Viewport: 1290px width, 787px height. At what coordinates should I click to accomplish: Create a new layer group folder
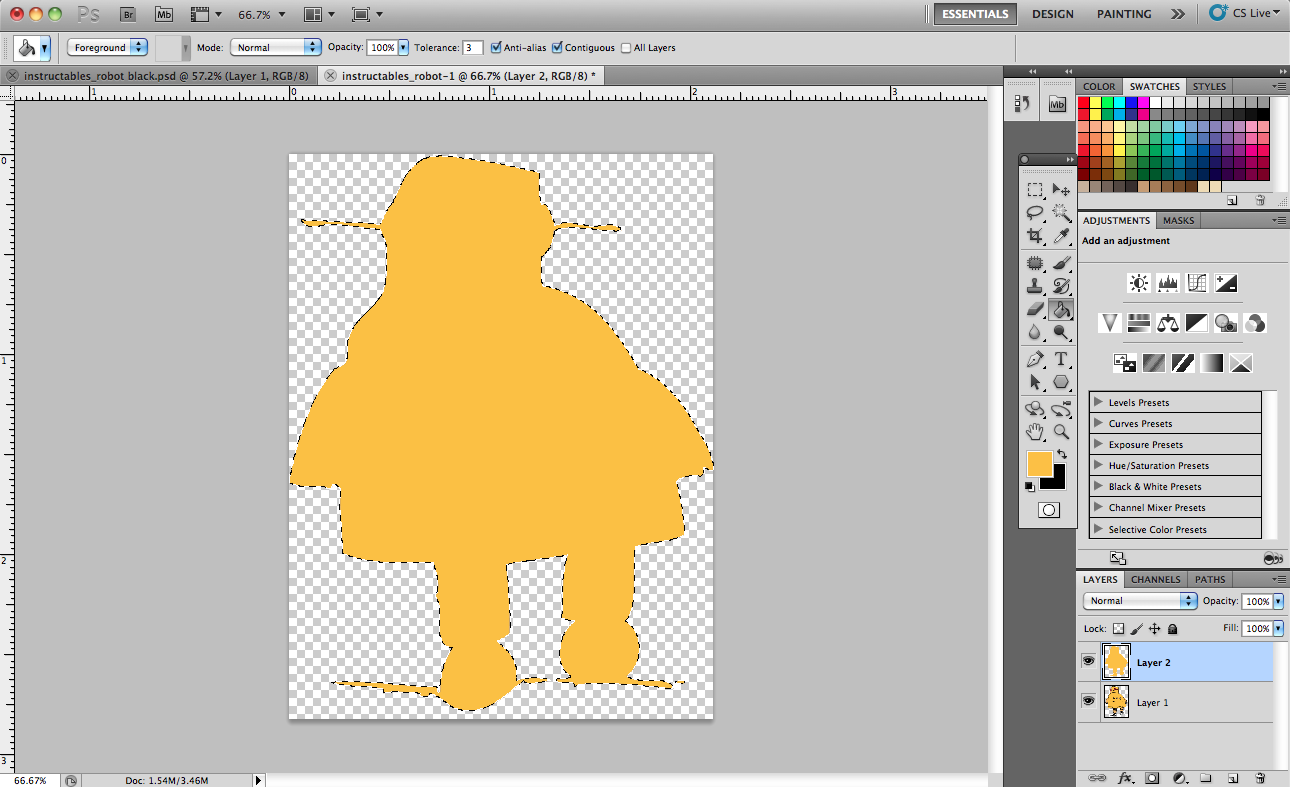(1206, 777)
